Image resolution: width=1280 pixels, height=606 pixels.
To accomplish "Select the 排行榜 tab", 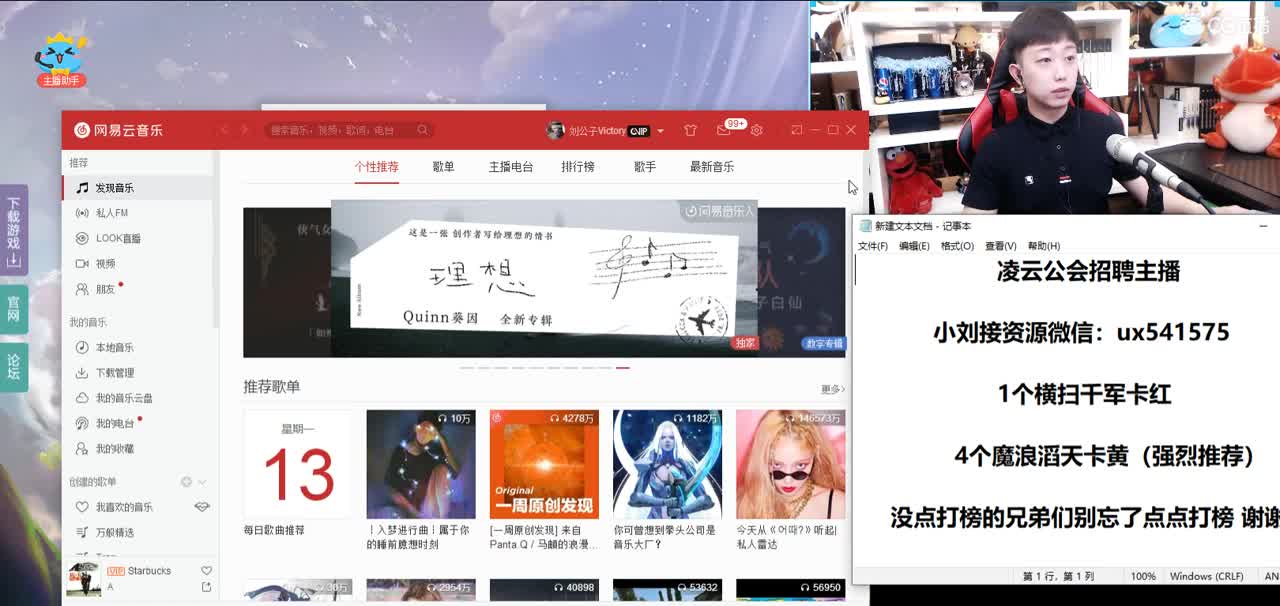I will pyautogui.click(x=578, y=167).
